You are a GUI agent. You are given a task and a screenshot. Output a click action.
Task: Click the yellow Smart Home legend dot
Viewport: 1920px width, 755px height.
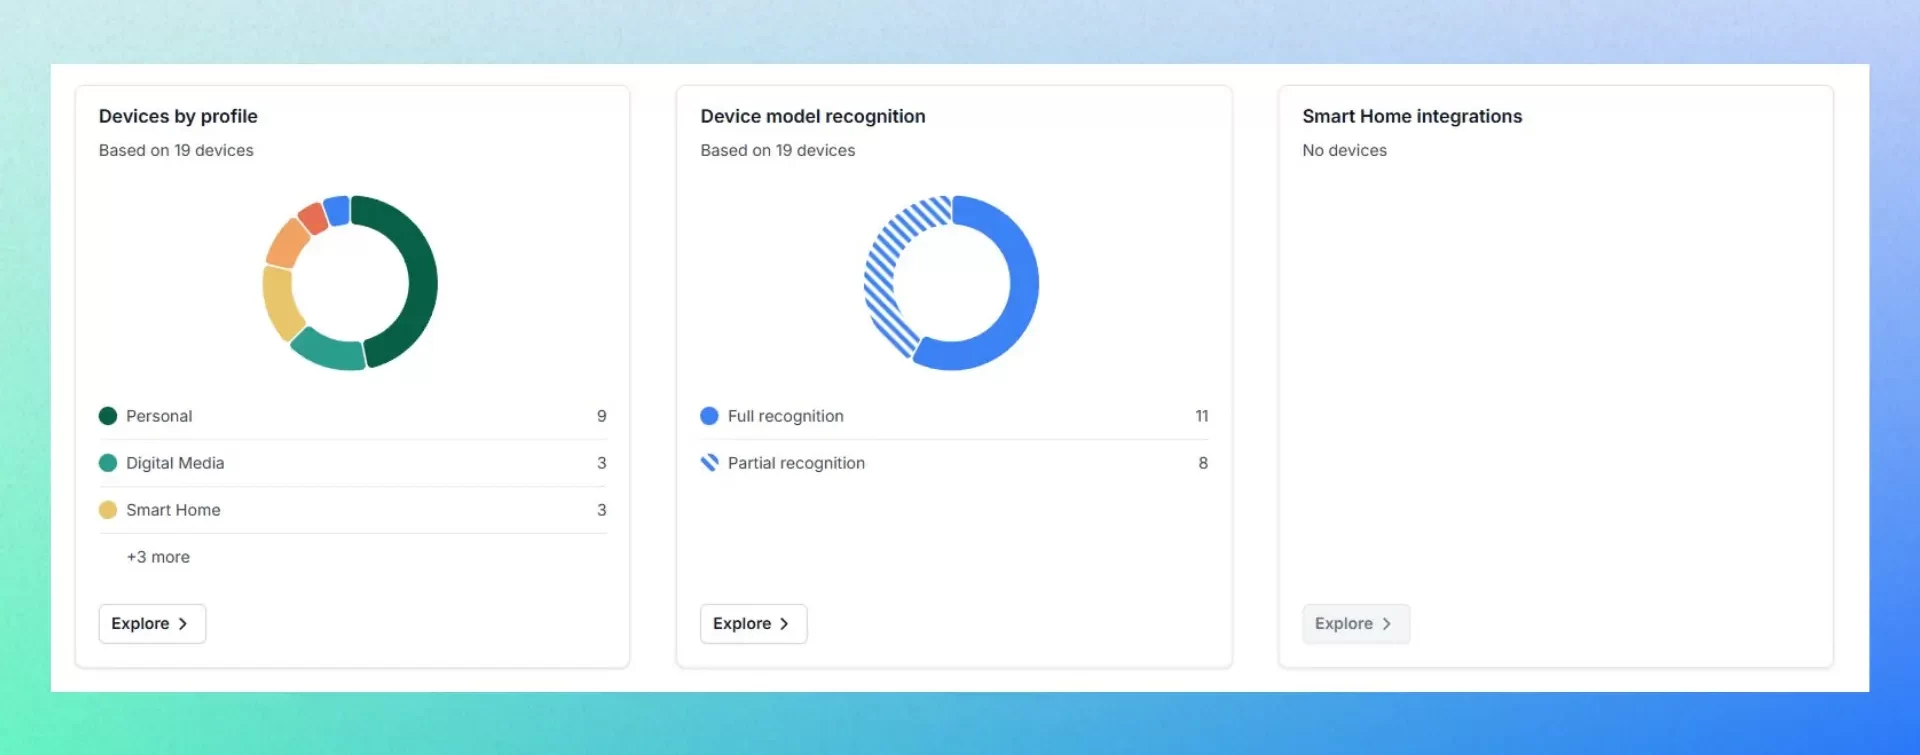pos(108,510)
